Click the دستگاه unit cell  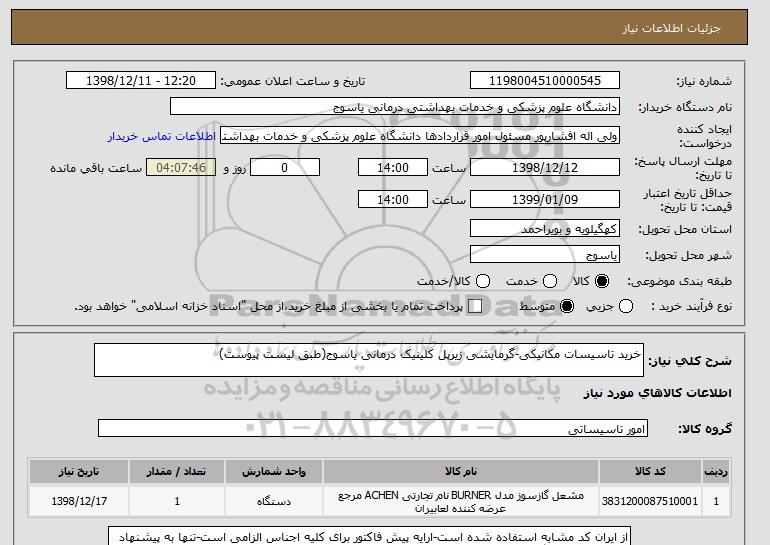coord(274,501)
